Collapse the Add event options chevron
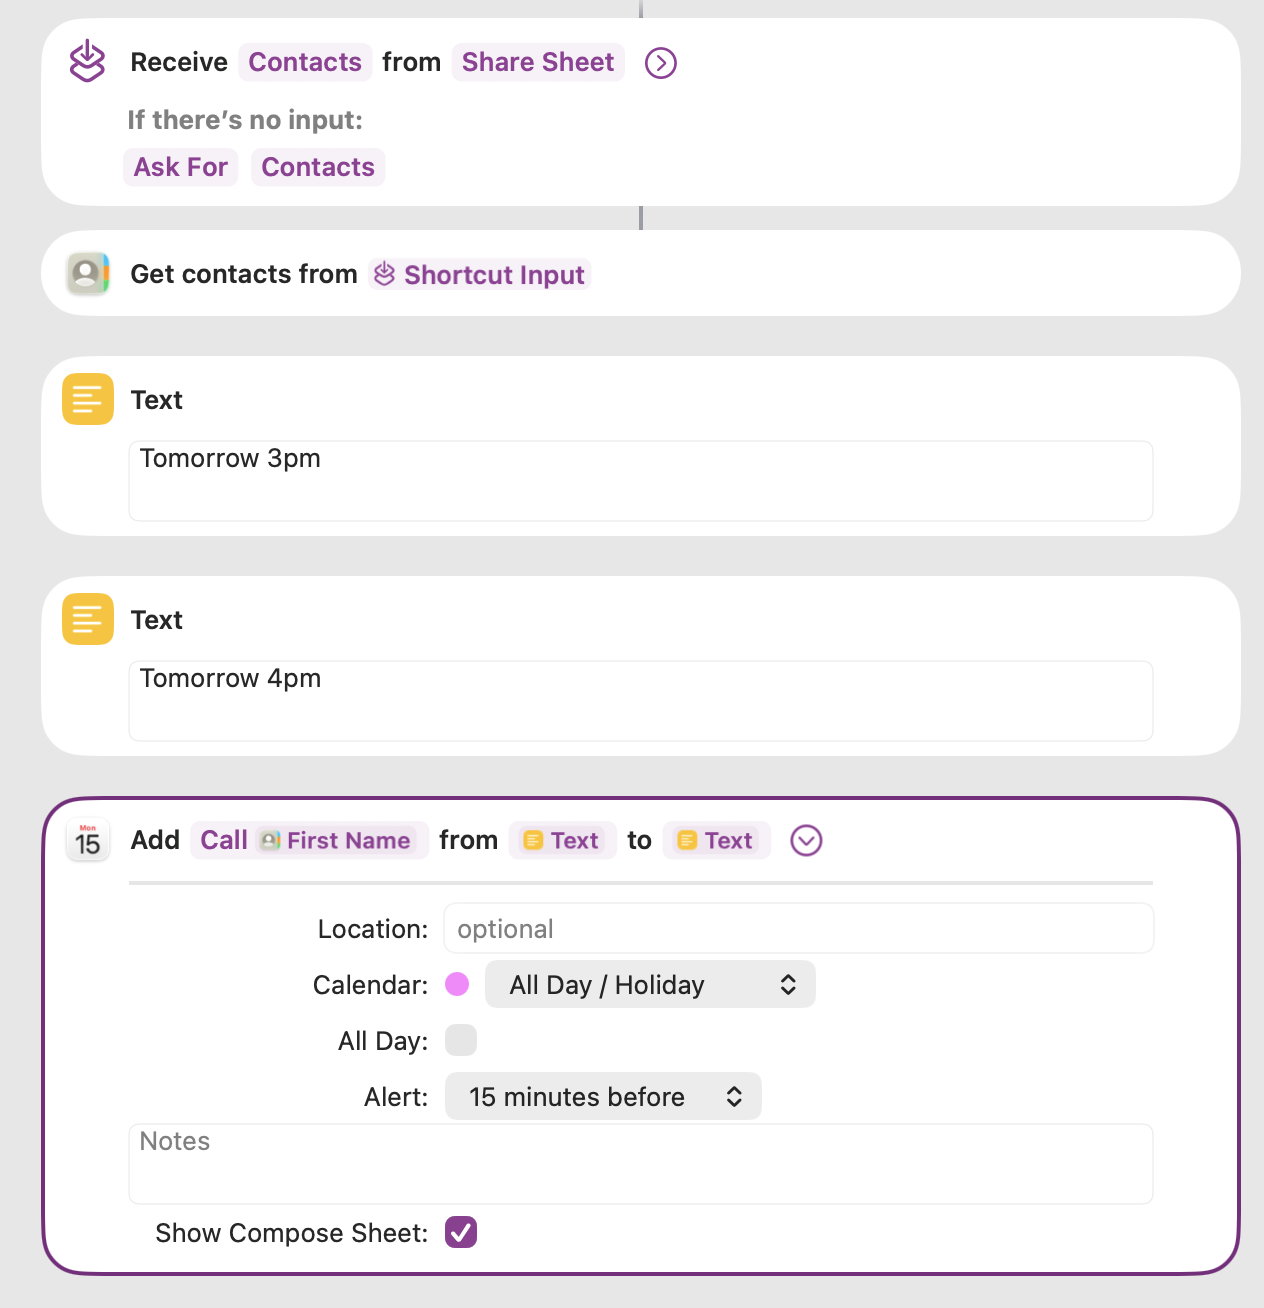Viewport: 1264px width, 1308px height. 806,840
